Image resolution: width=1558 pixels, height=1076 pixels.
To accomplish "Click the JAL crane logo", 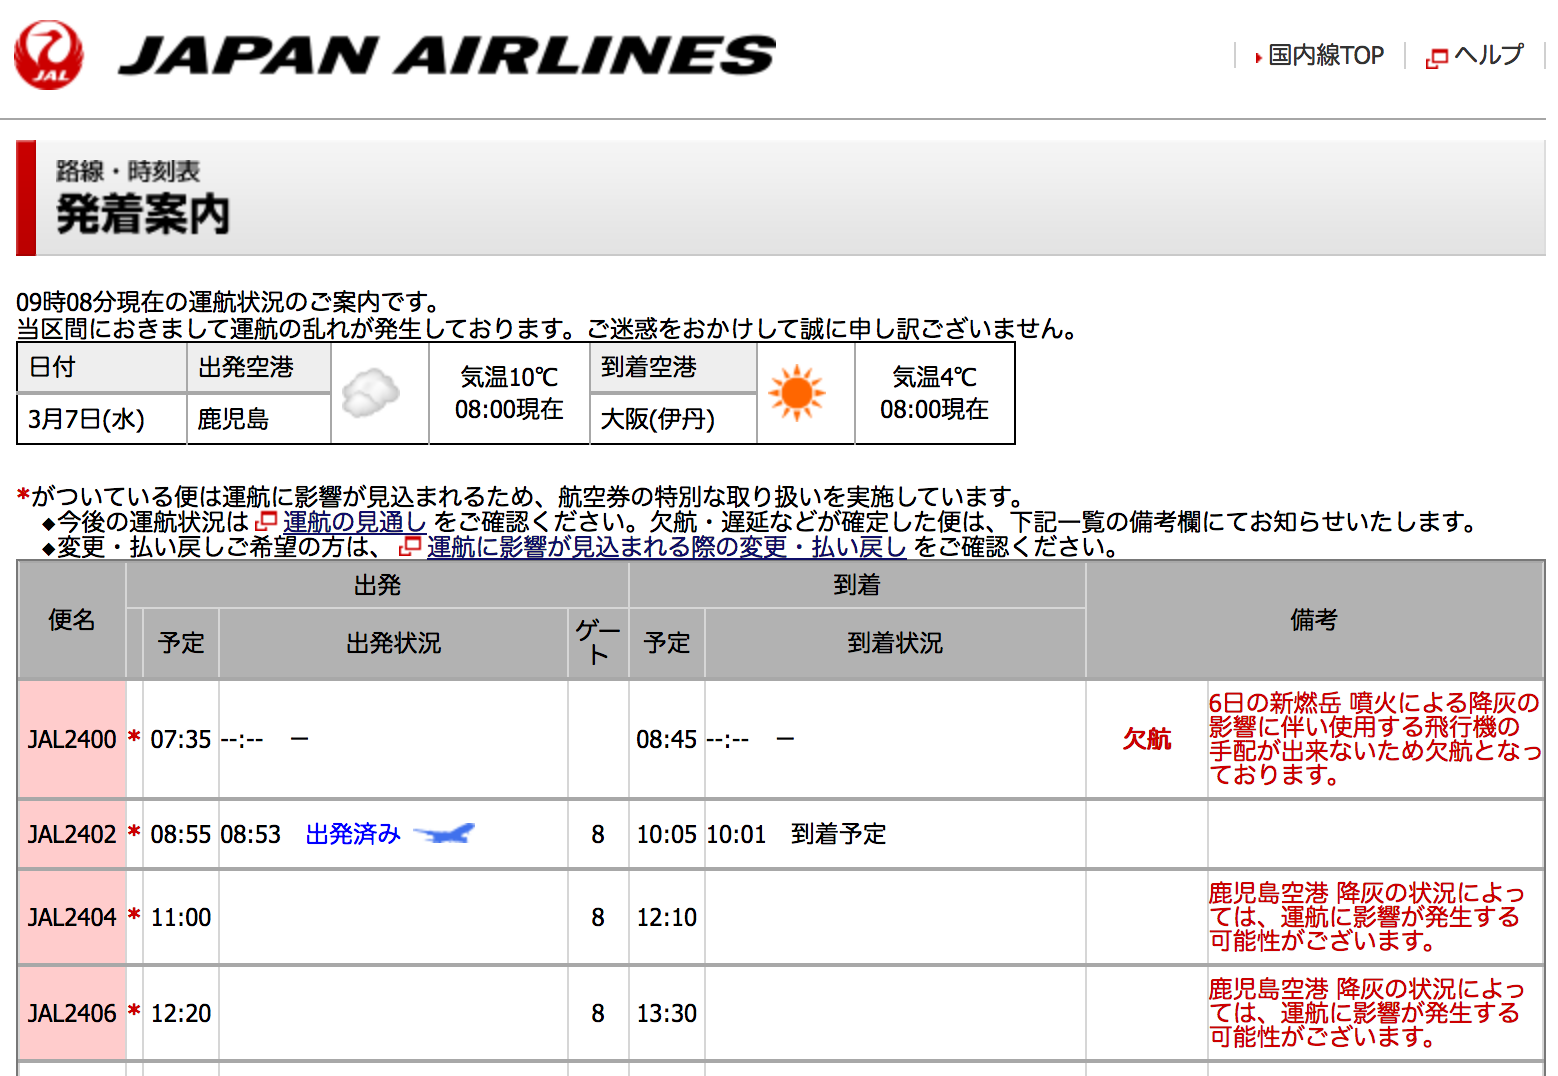I will (x=49, y=55).
